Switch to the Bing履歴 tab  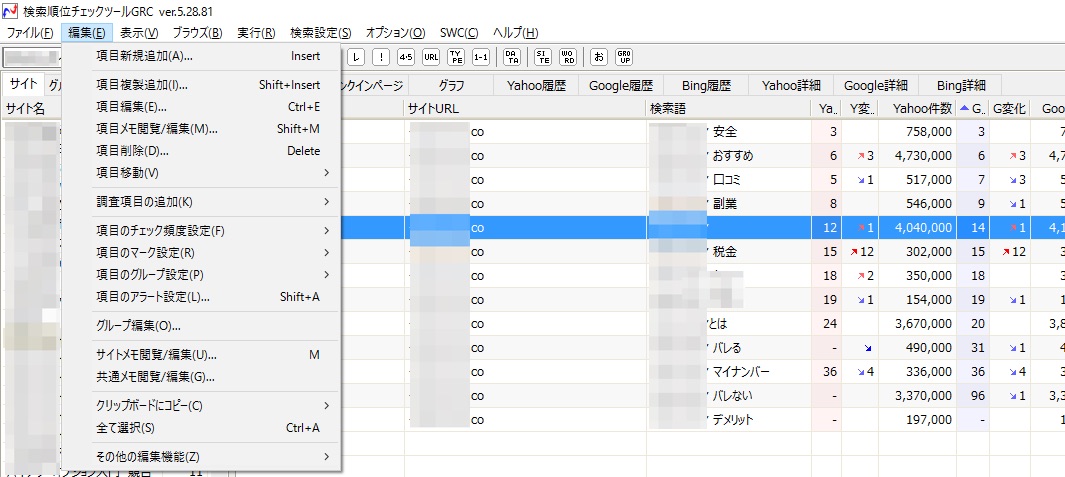[x=706, y=86]
